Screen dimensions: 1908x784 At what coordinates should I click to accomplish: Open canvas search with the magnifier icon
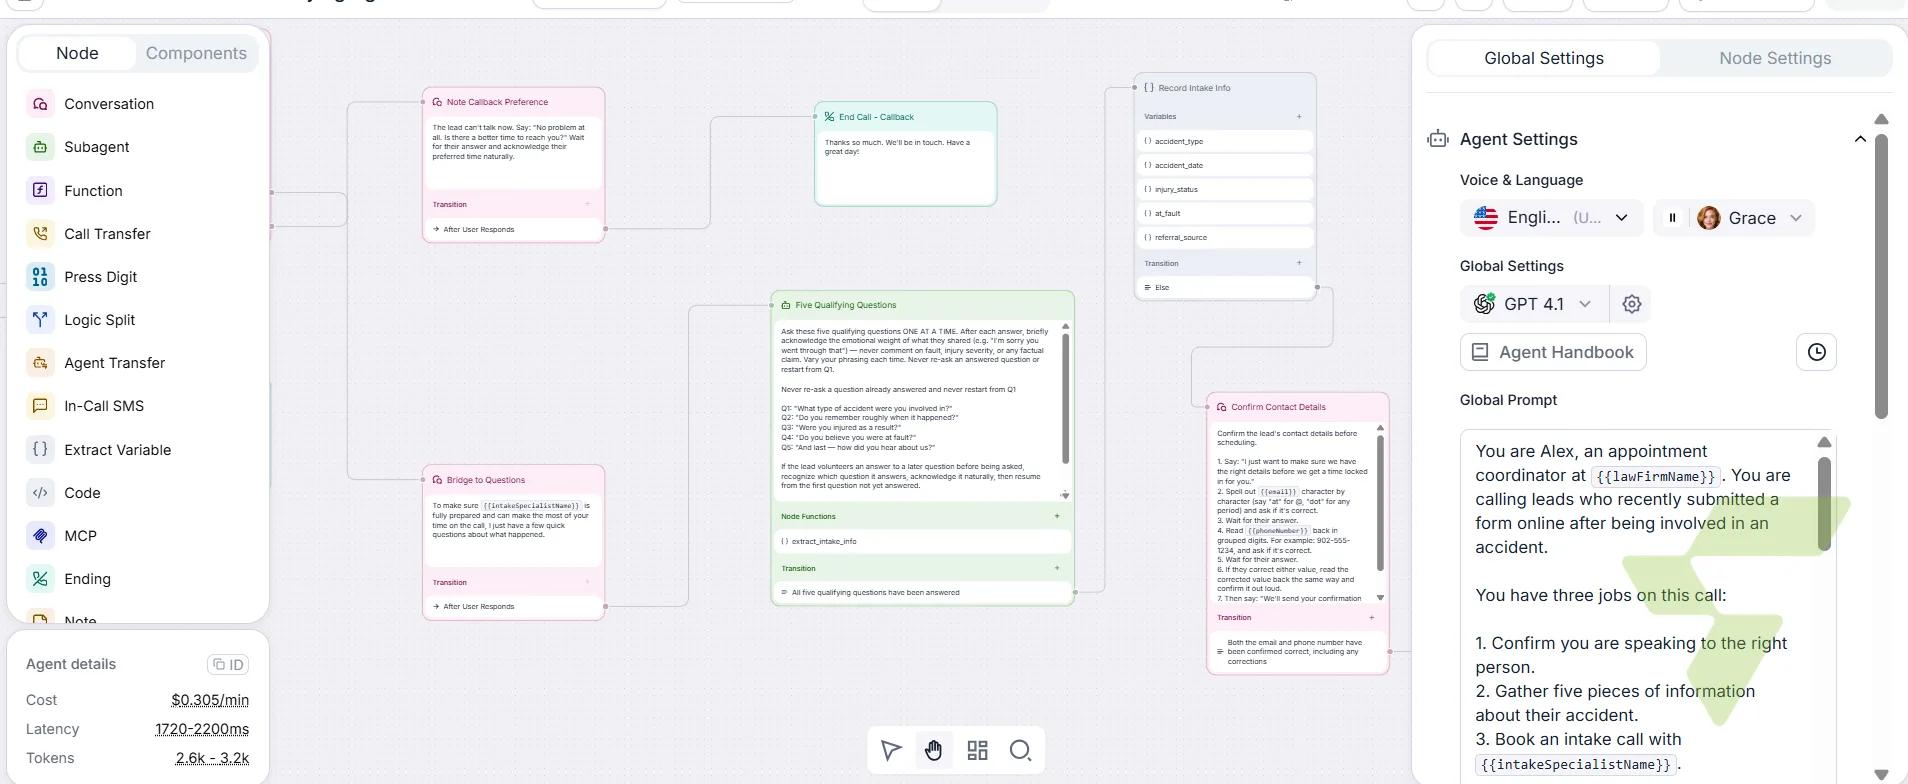point(1020,750)
